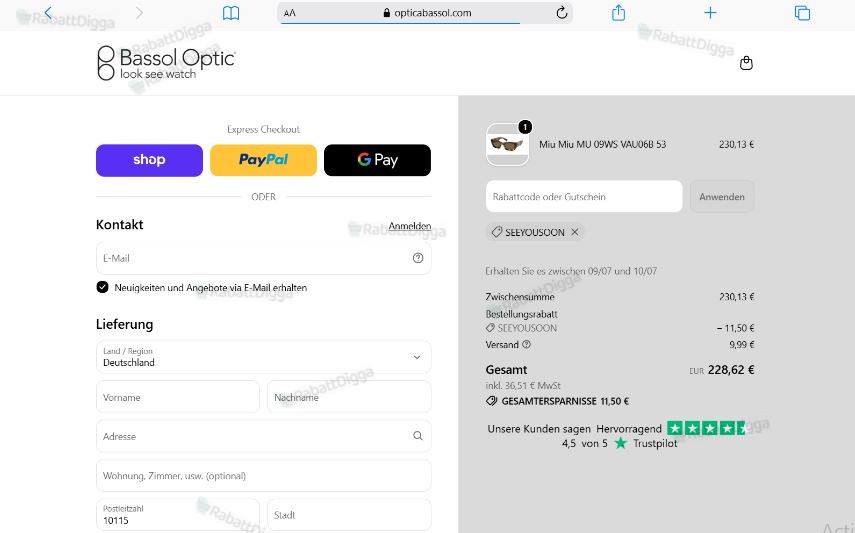
Task: Click the Express Checkout heading
Action: pos(263,129)
